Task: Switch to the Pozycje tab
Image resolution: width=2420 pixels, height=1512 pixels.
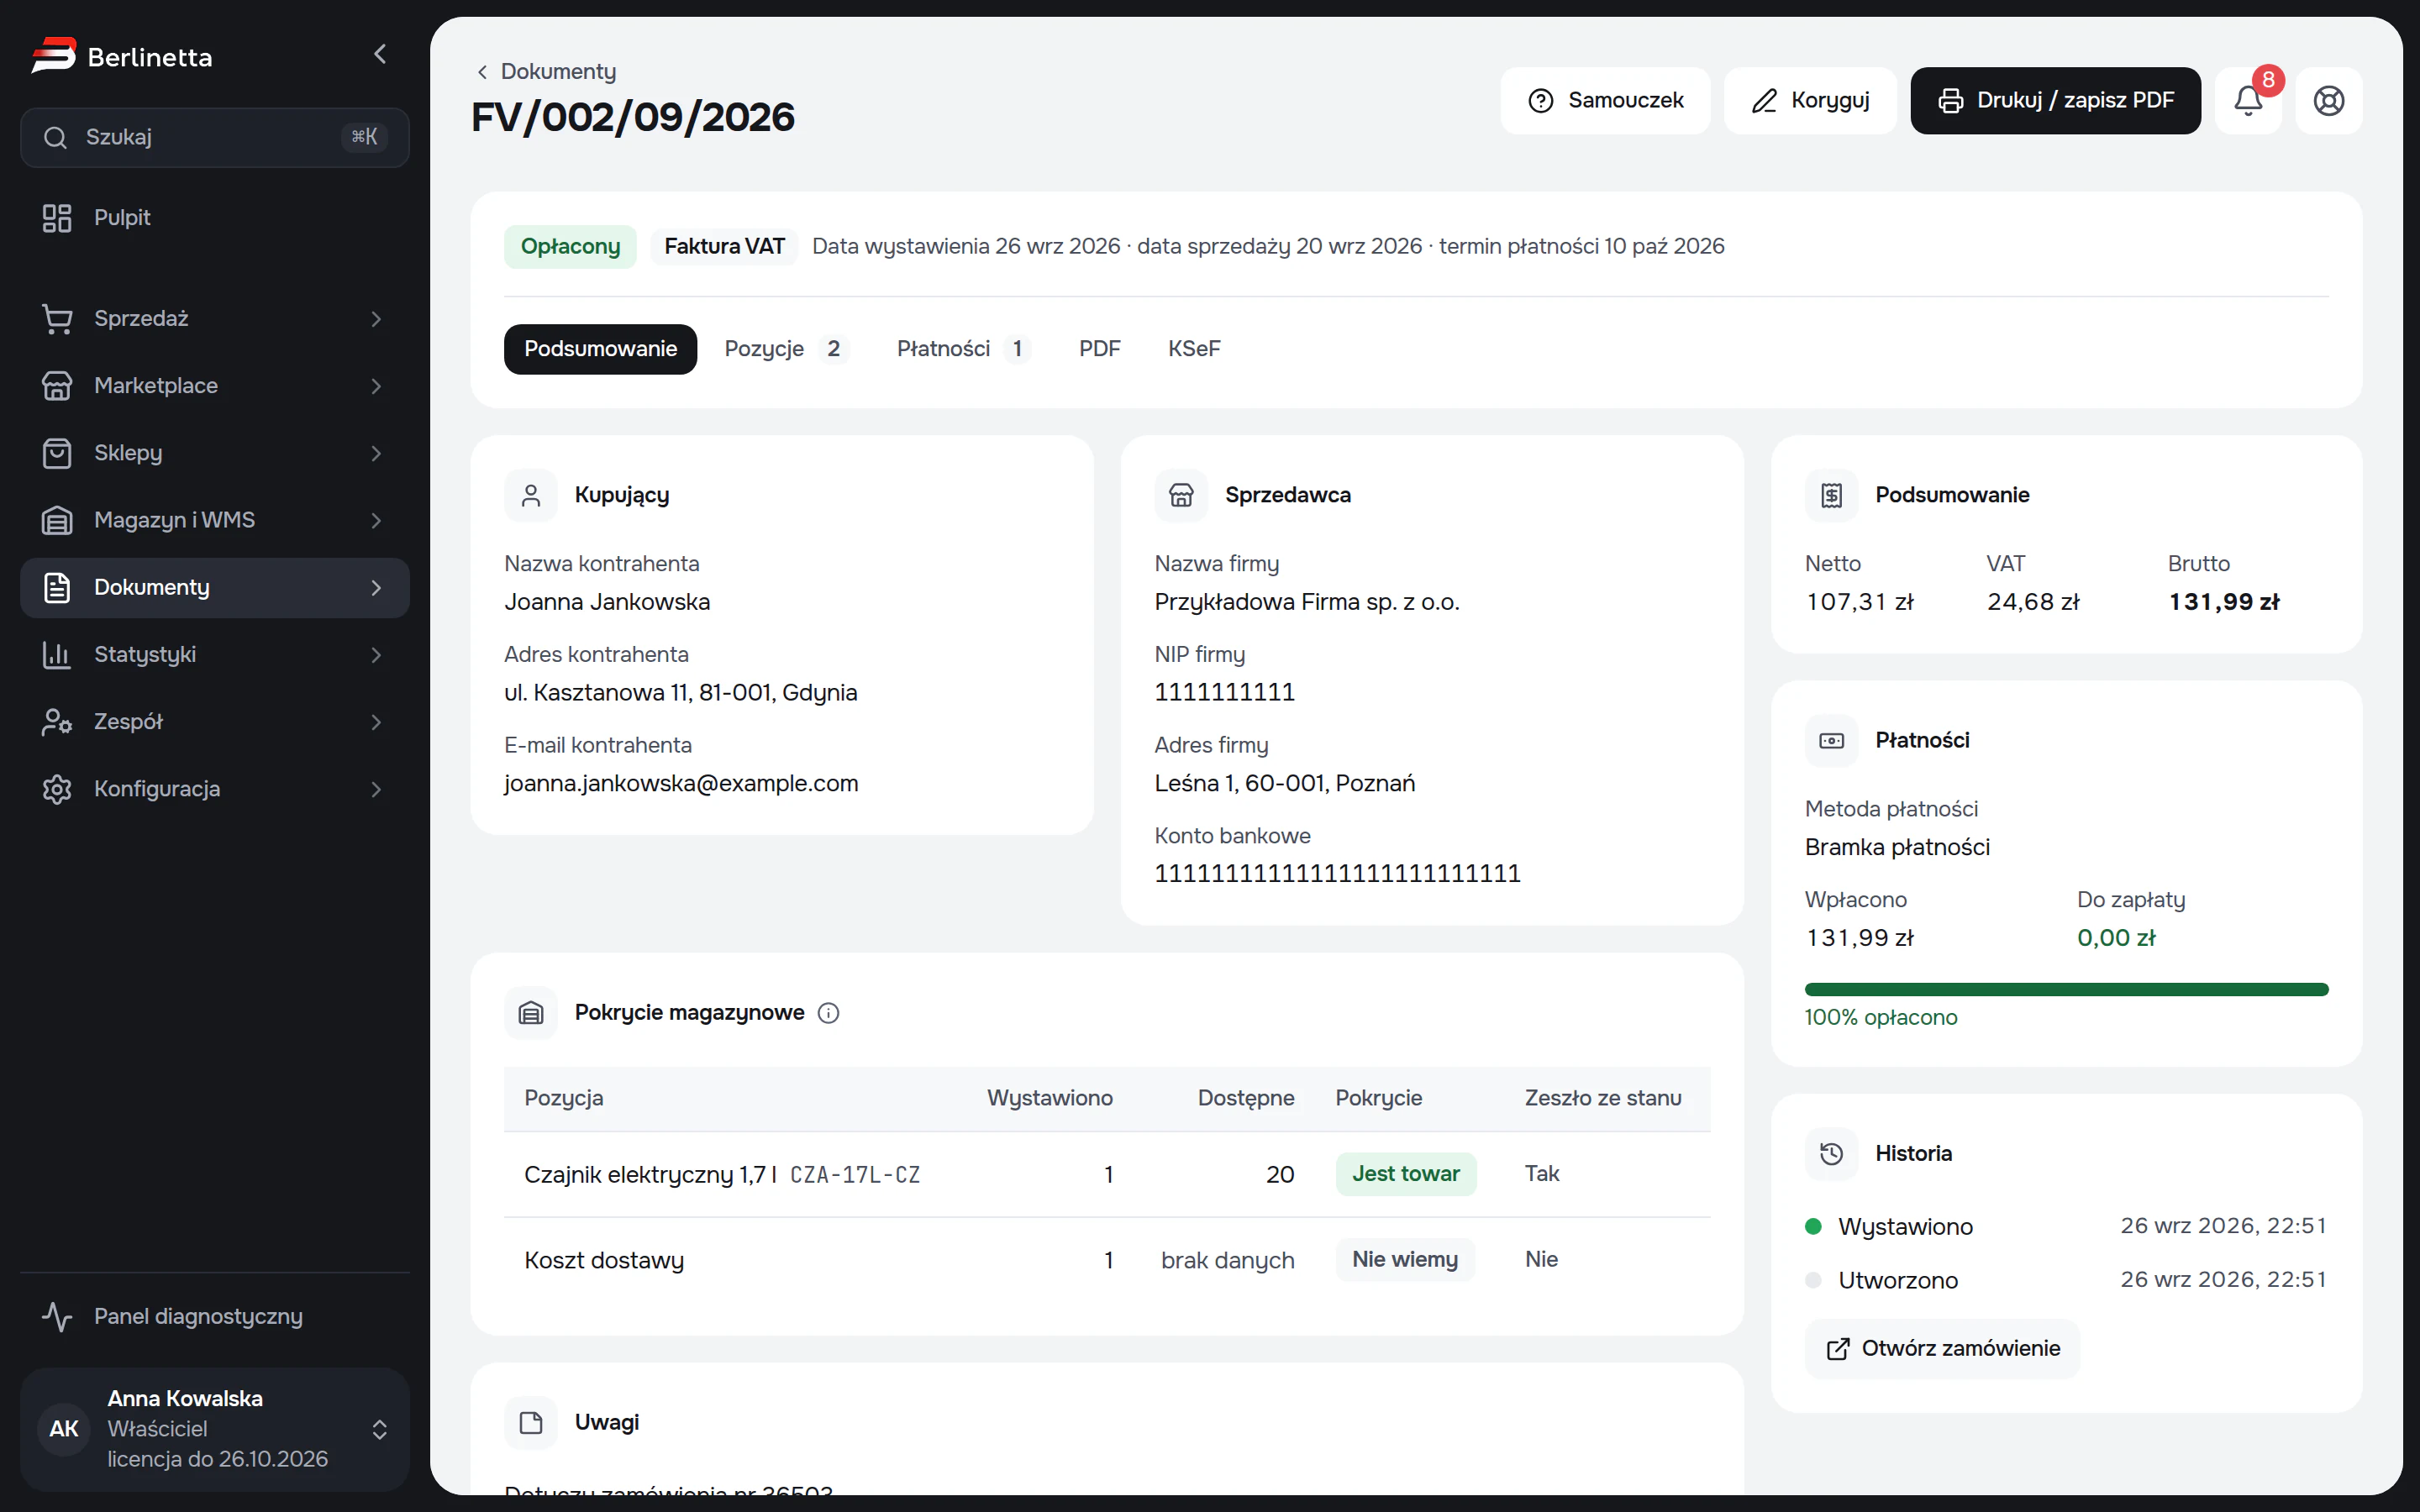Action: (x=786, y=349)
